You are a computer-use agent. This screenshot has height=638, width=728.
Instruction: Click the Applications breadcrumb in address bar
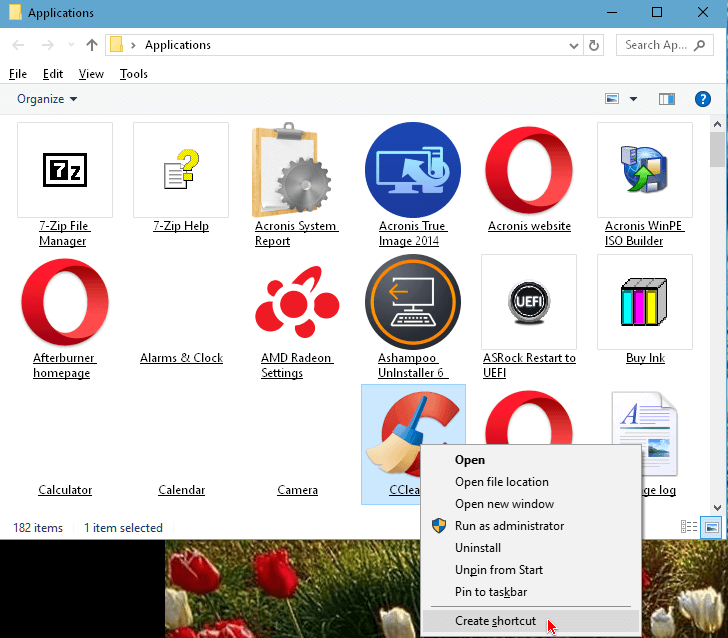(x=178, y=45)
